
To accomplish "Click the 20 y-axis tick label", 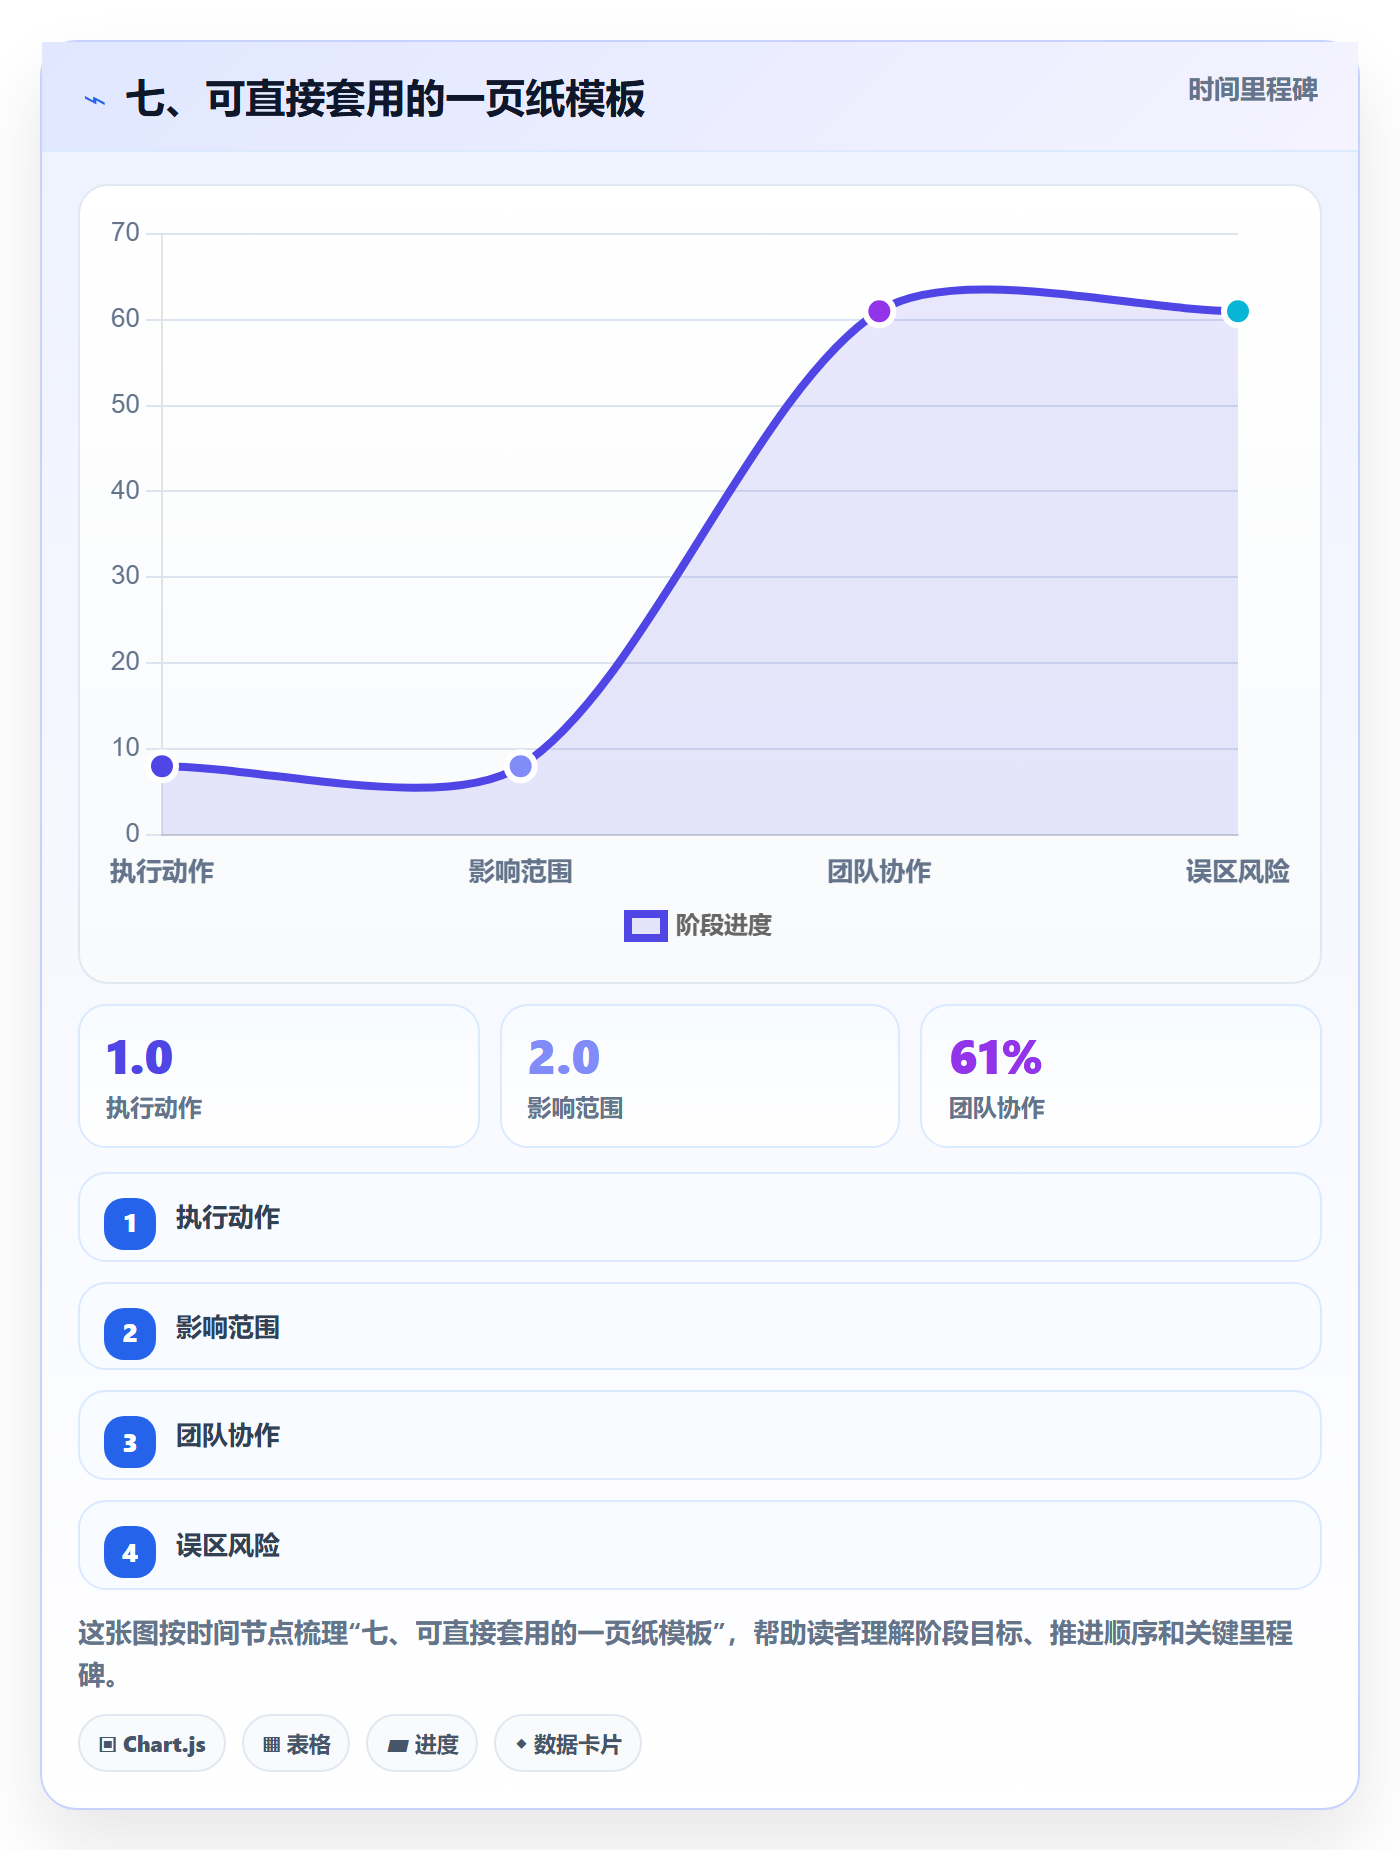I will [125, 662].
